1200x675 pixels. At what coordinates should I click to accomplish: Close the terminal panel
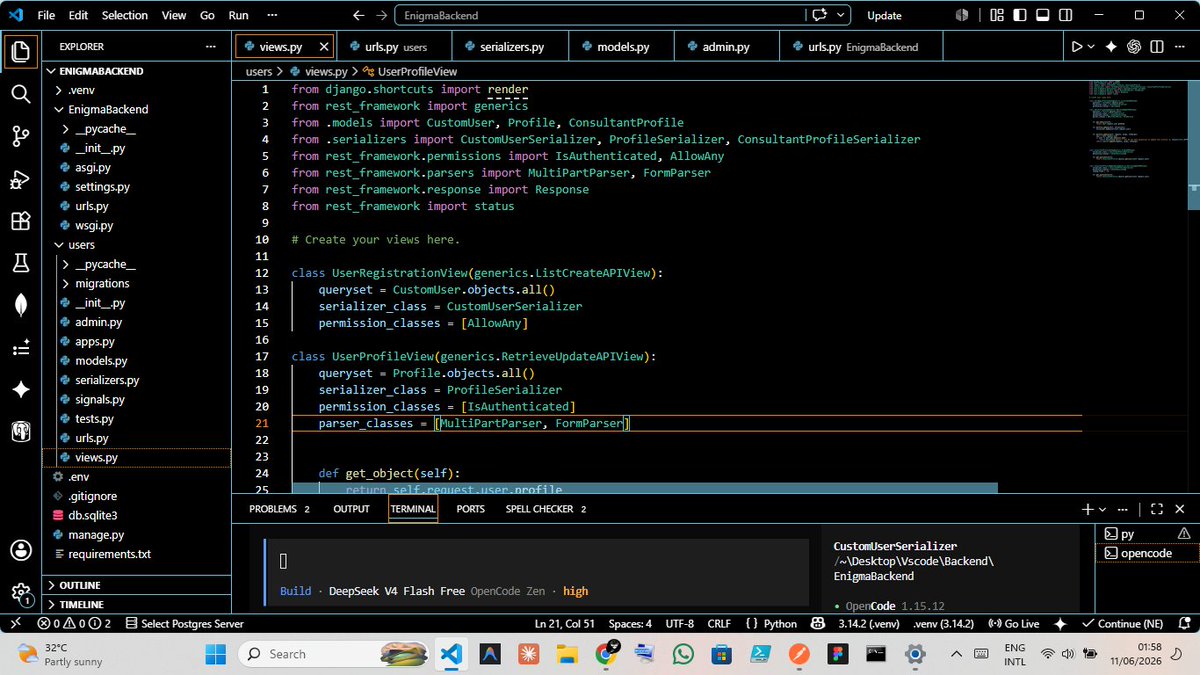(x=1180, y=508)
